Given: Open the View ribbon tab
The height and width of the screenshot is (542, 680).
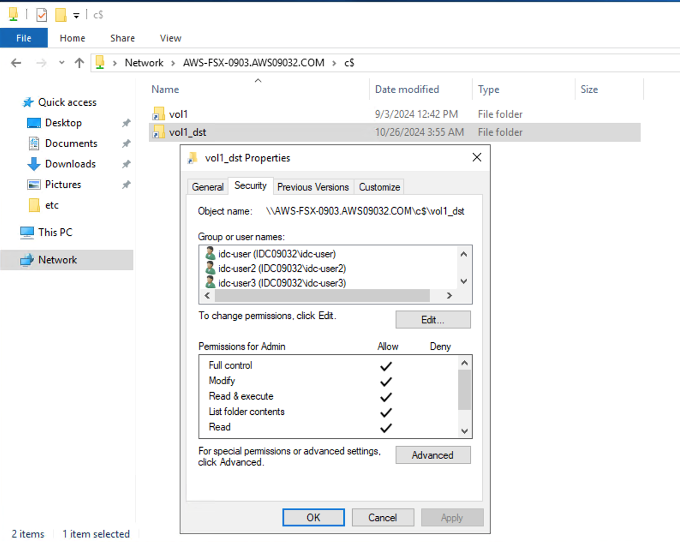Looking at the screenshot, I should [x=170, y=38].
